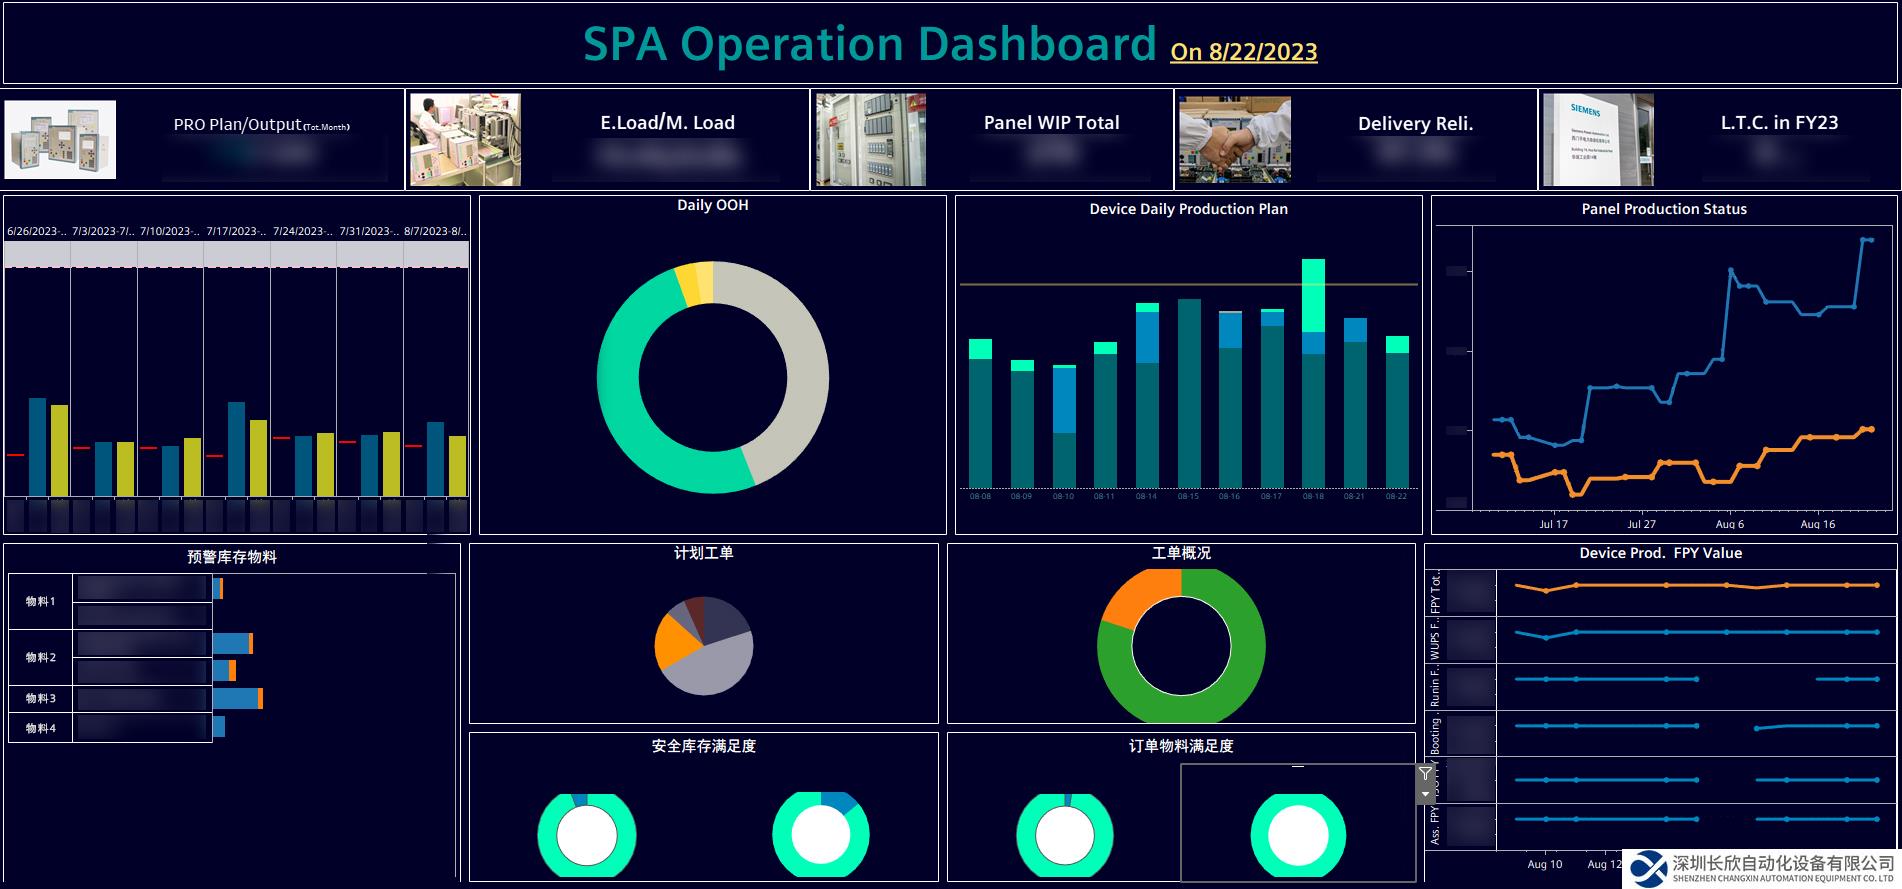
Task: Click the 08-18 bar in Device Daily Production Plan
Action: coord(1313,400)
